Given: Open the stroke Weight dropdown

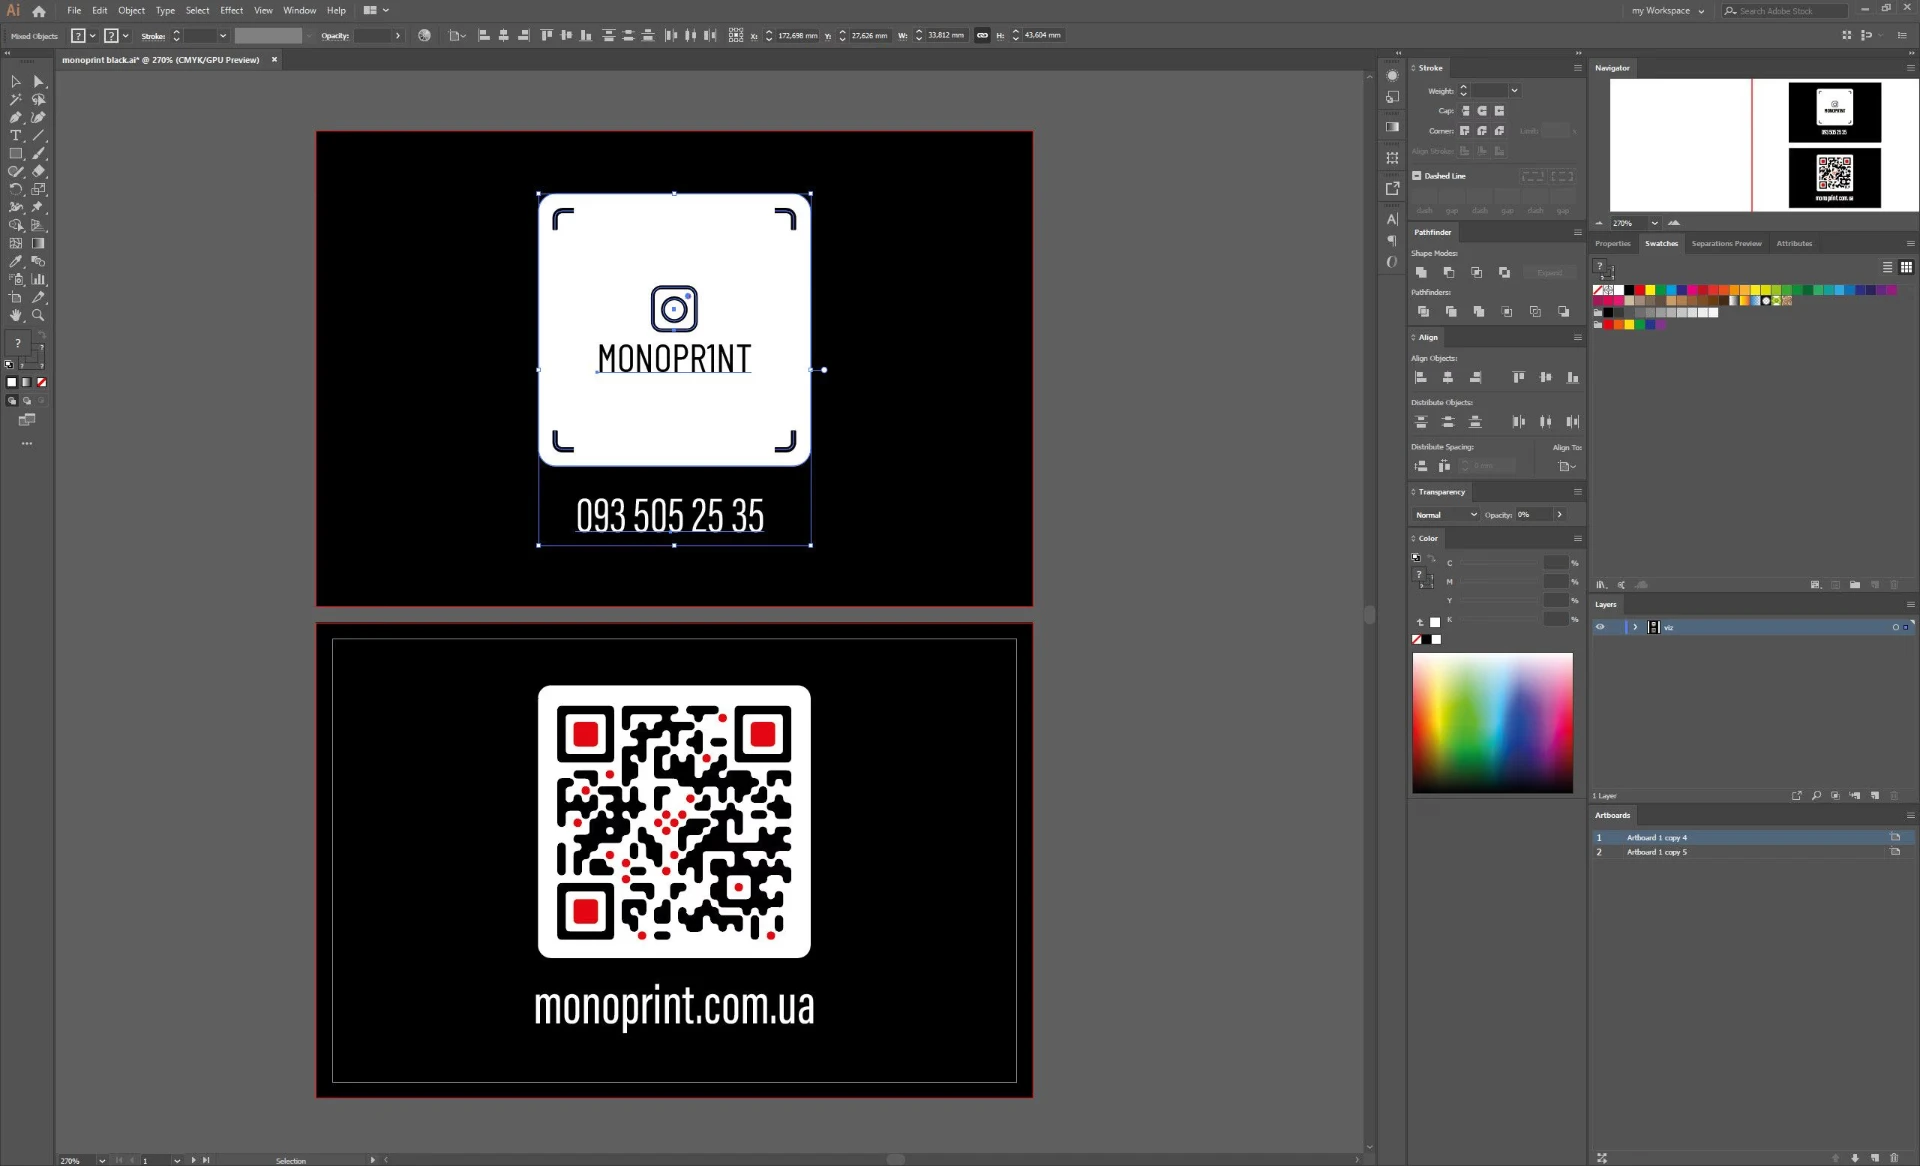Looking at the screenshot, I should tap(1514, 91).
